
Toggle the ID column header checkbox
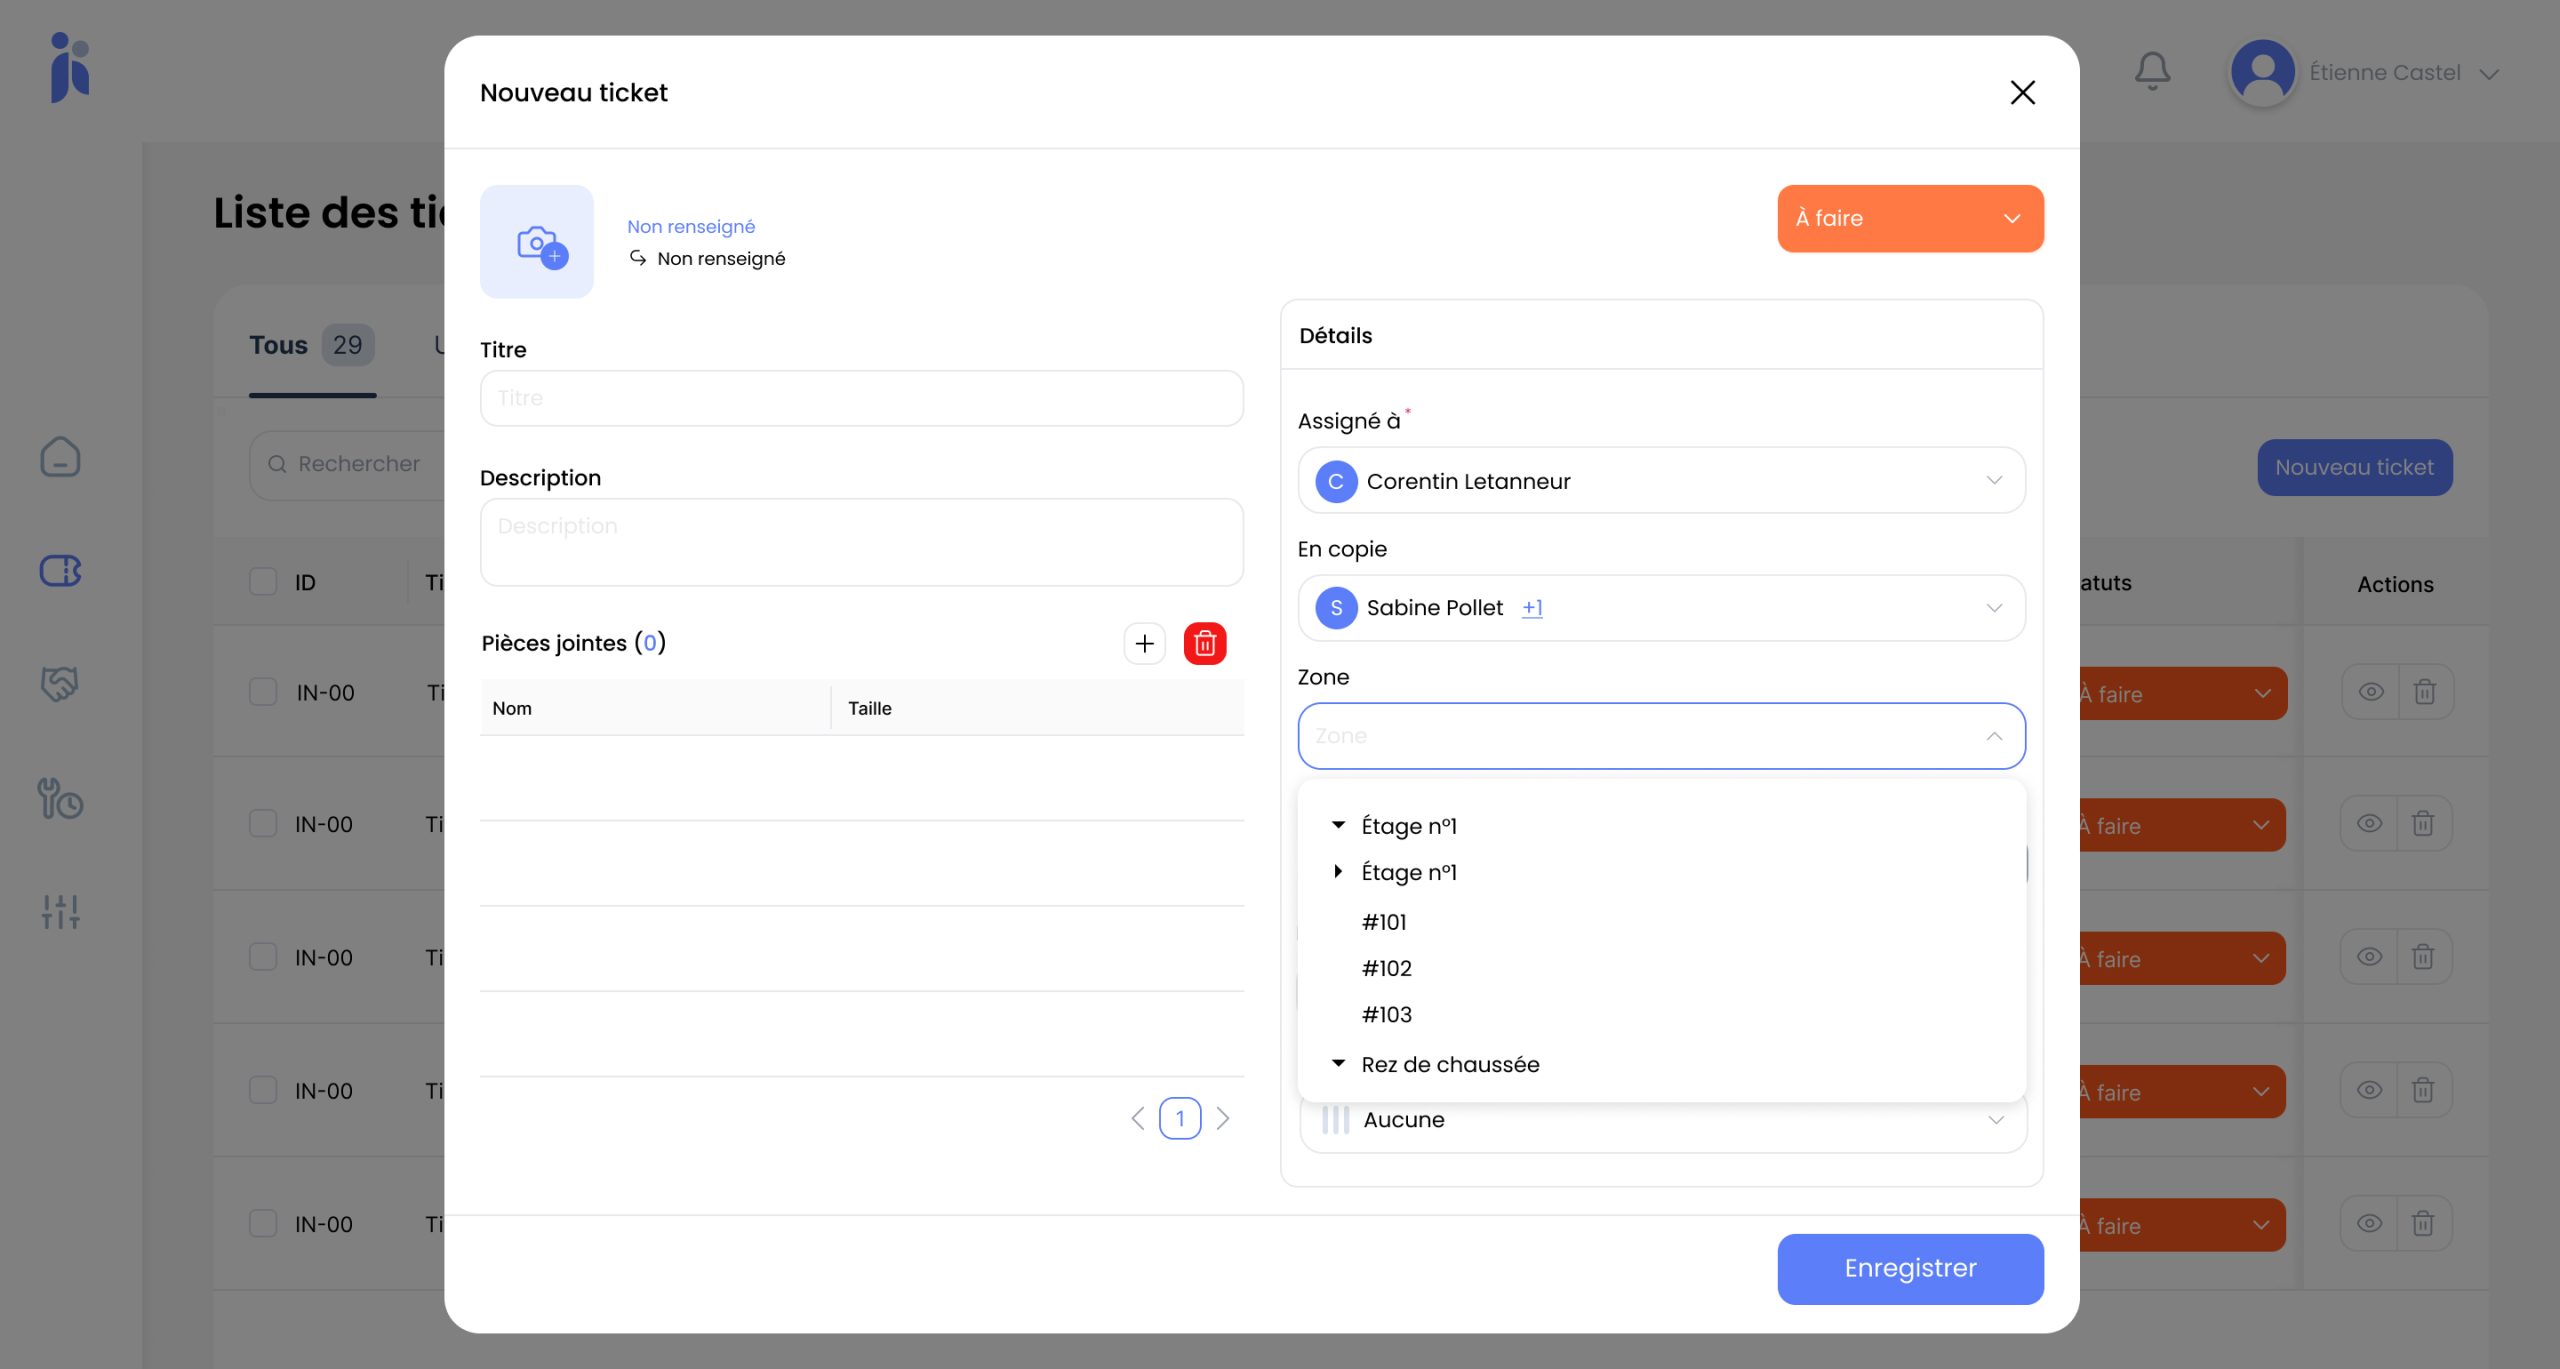[263, 582]
